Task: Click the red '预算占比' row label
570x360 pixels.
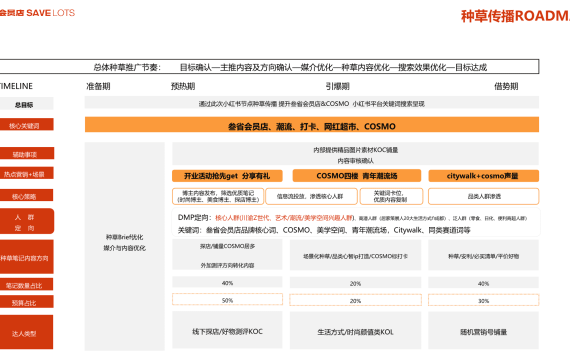Action: pyautogui.click(x=27, y=302)
